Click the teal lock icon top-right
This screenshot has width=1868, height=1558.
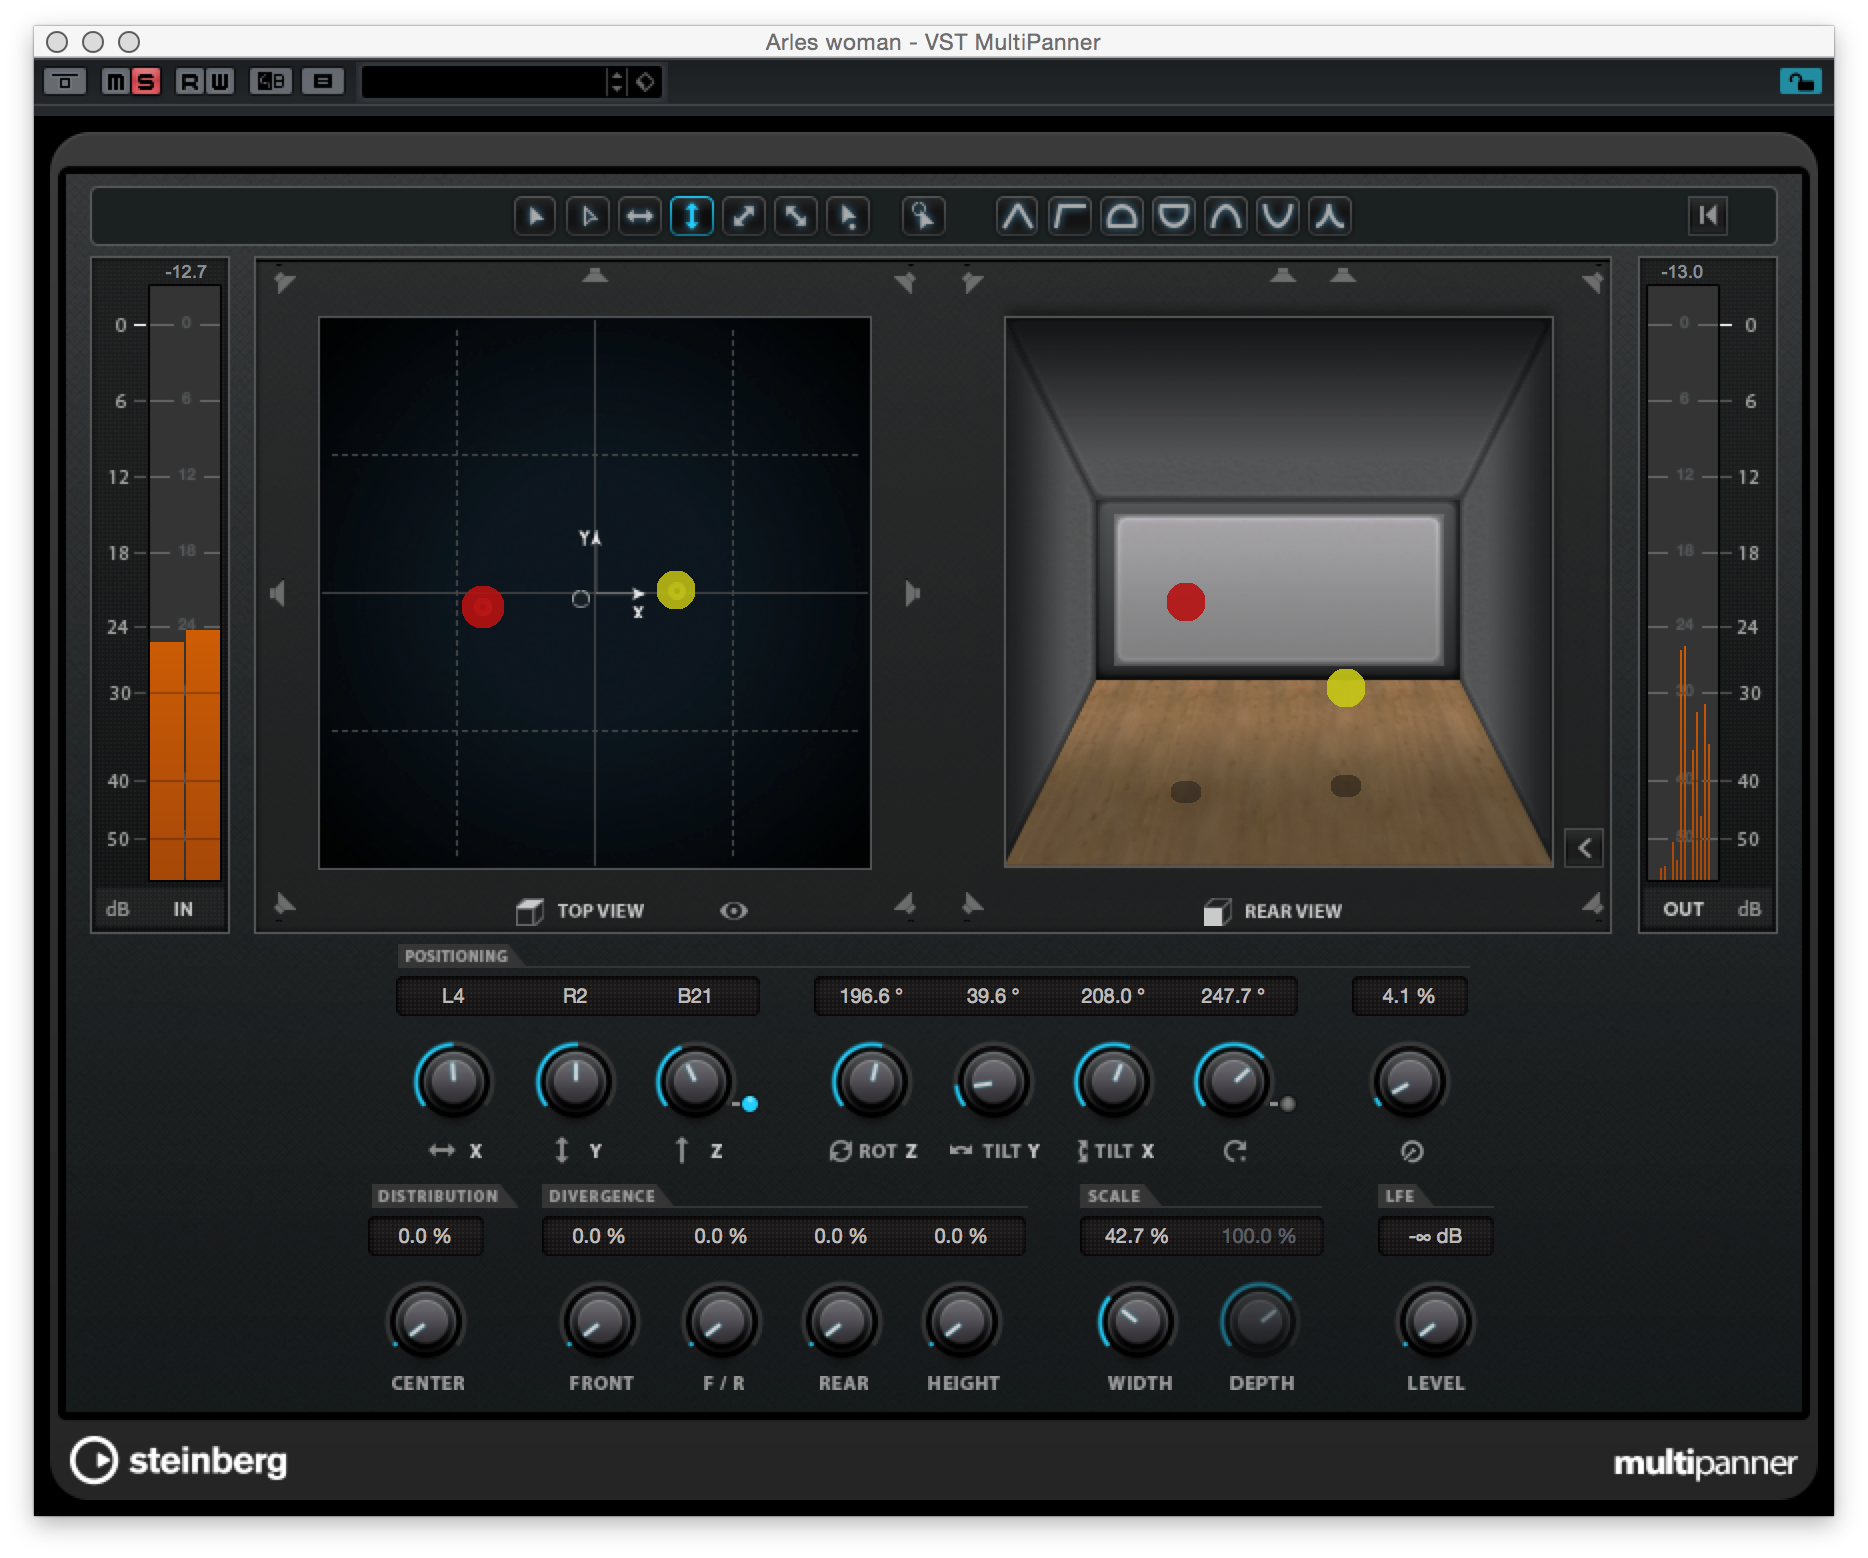(x=1800, y=82)
